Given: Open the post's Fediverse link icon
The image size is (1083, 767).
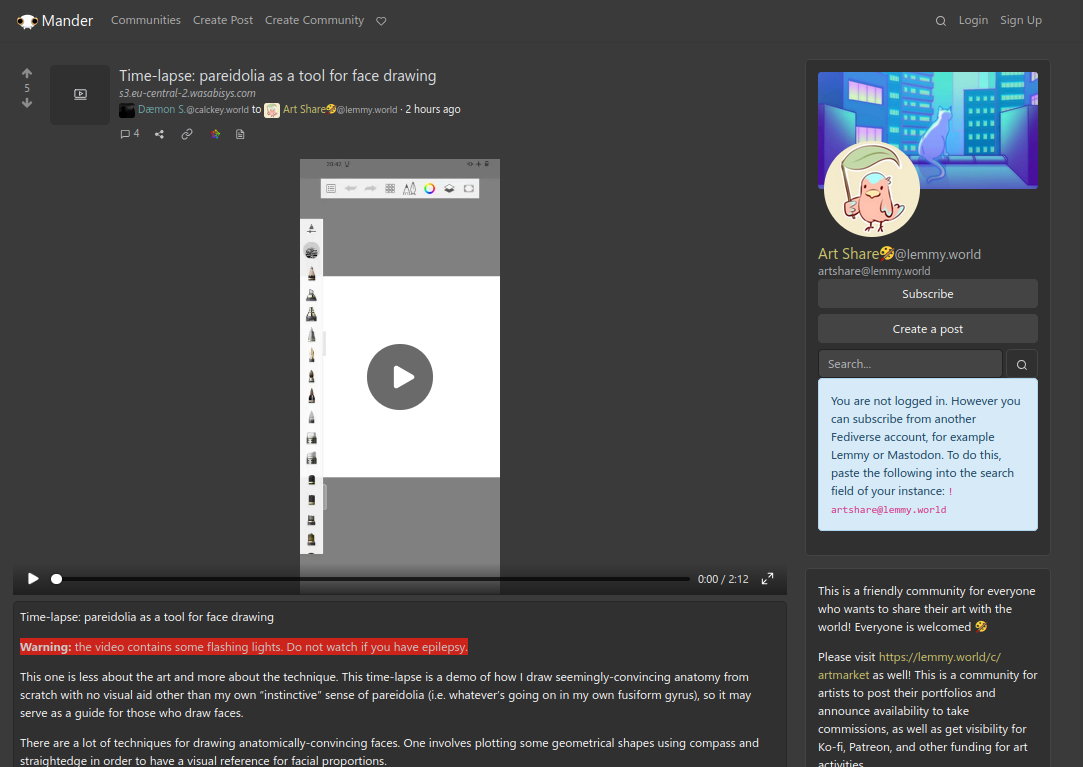Looking at the screenshot, I should coord(215,133).
